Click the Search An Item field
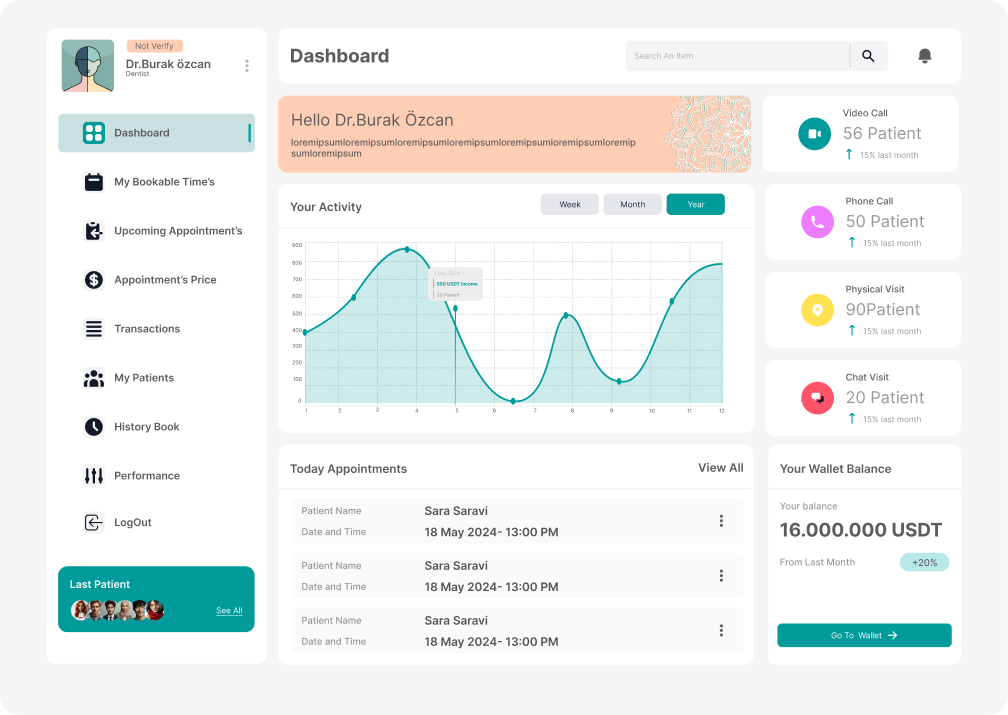The width and height of the screenshot is (1008, 715). [738, 56]
